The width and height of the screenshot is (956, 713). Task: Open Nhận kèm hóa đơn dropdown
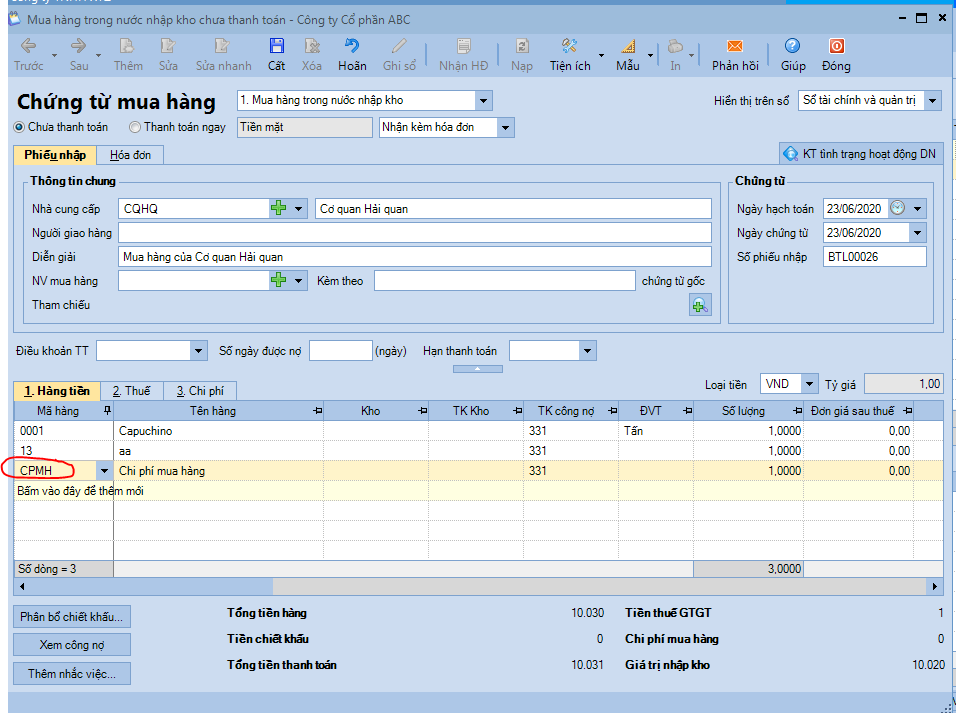tap(505, 127)
